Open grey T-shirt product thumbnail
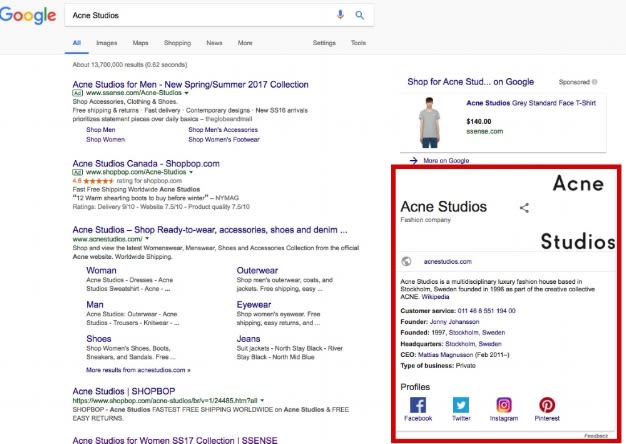Viewport: 626px width, 444px height. [x=430, y=122]
